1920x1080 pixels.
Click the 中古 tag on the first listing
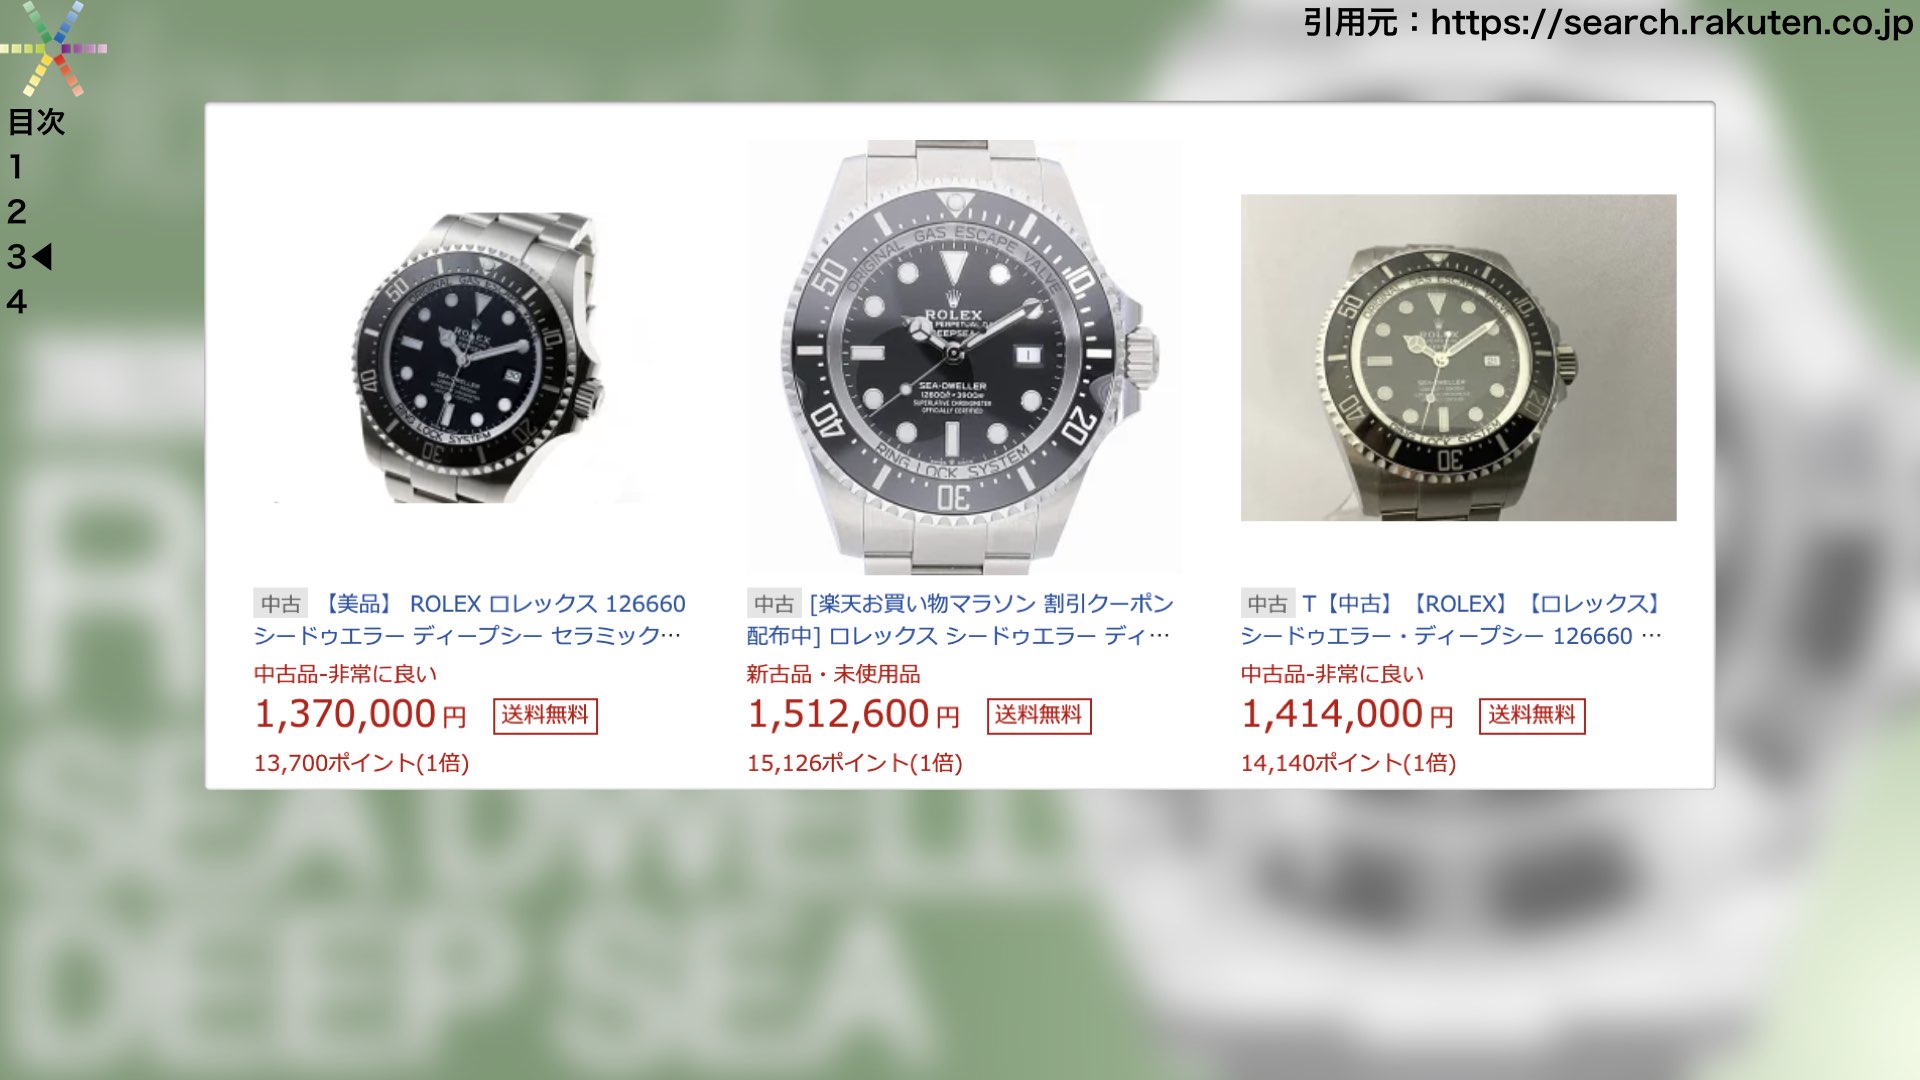pyautogui.click(x=281, y=604)
